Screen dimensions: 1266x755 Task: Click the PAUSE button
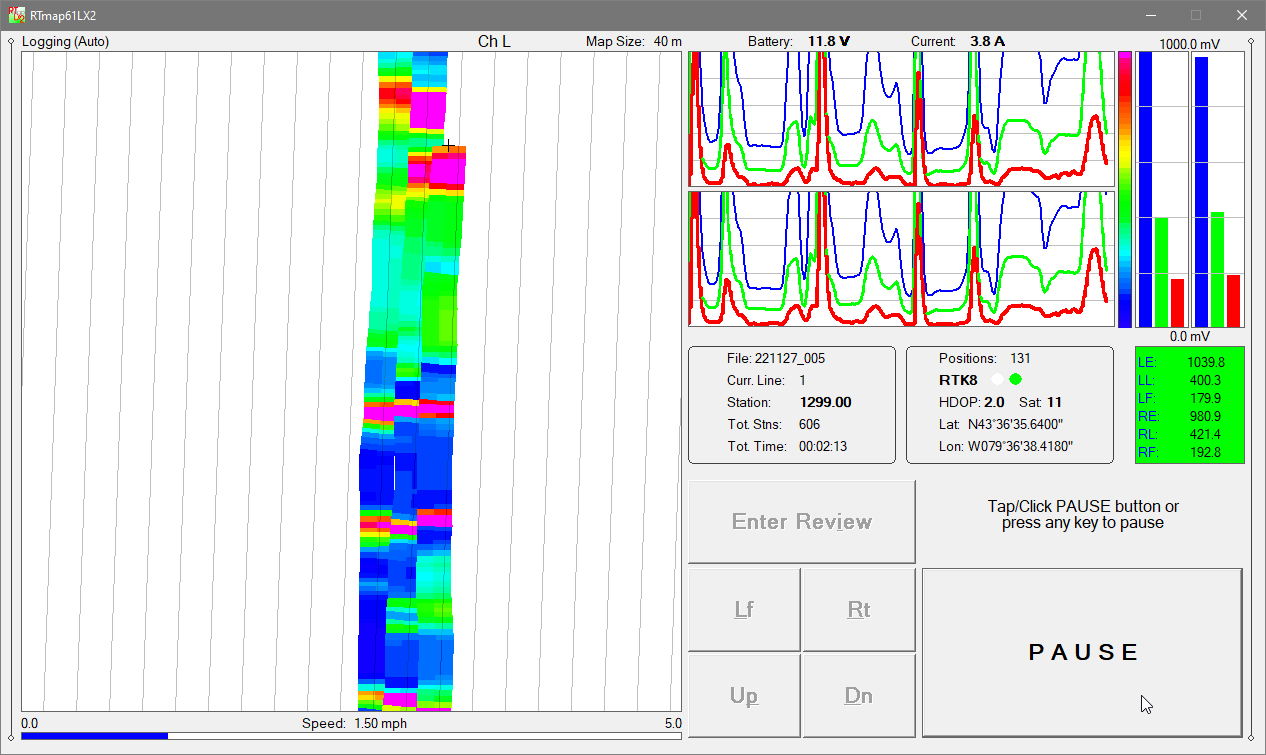click(x=1082, y=652)
